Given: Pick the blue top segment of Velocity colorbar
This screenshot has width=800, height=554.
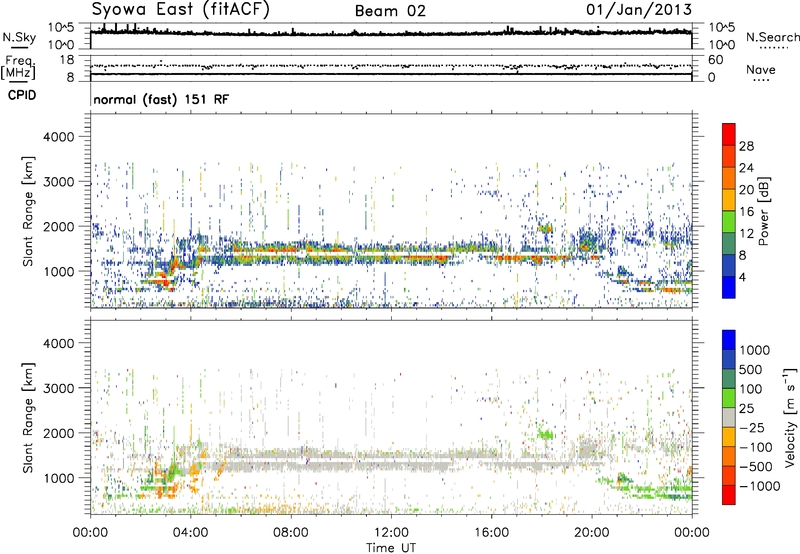Looking at the screenshot, I should pos(729,340).
